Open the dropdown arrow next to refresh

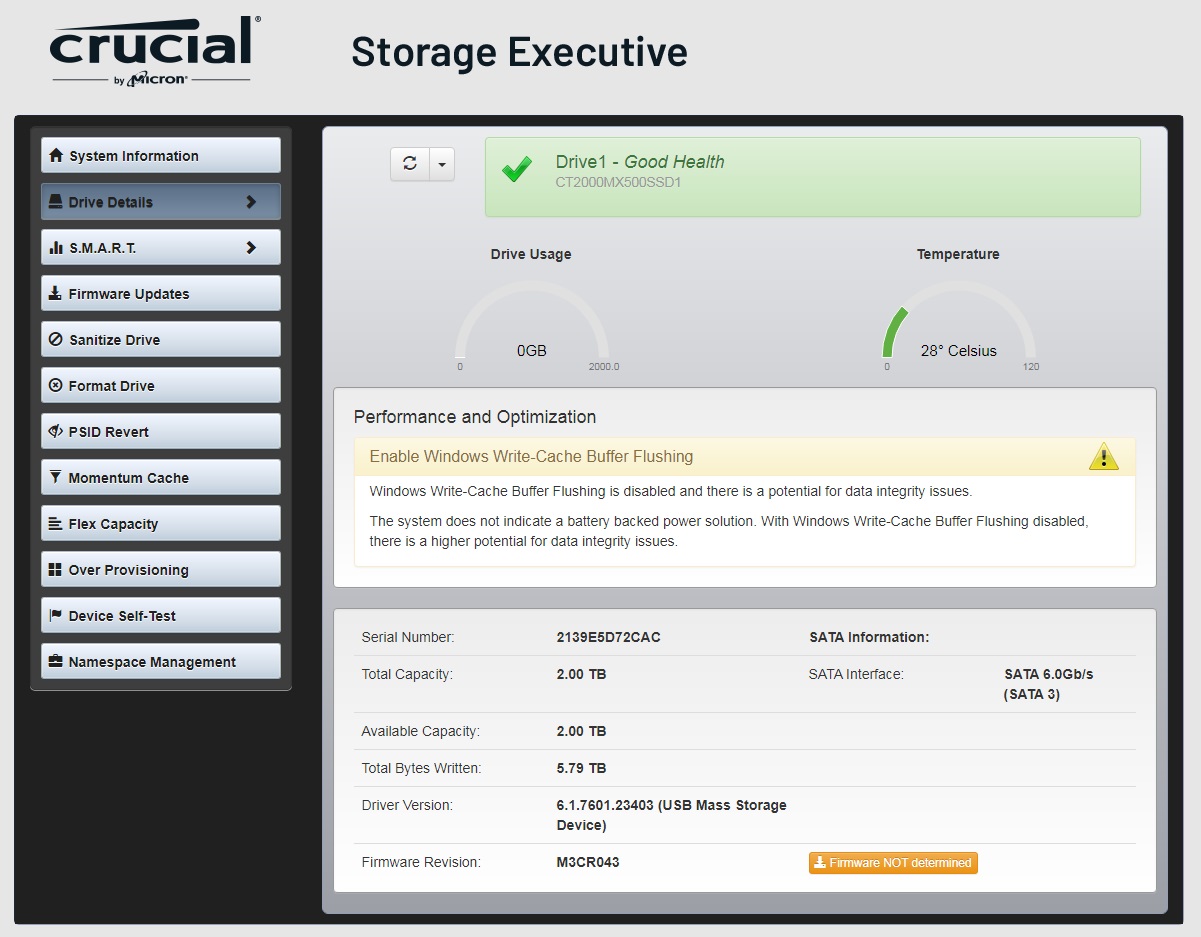click(x=442, y=164)
